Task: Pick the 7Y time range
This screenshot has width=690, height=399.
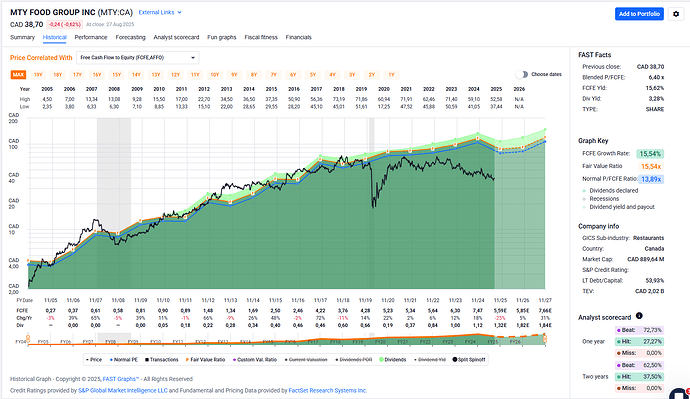Action: click(274, 75)
